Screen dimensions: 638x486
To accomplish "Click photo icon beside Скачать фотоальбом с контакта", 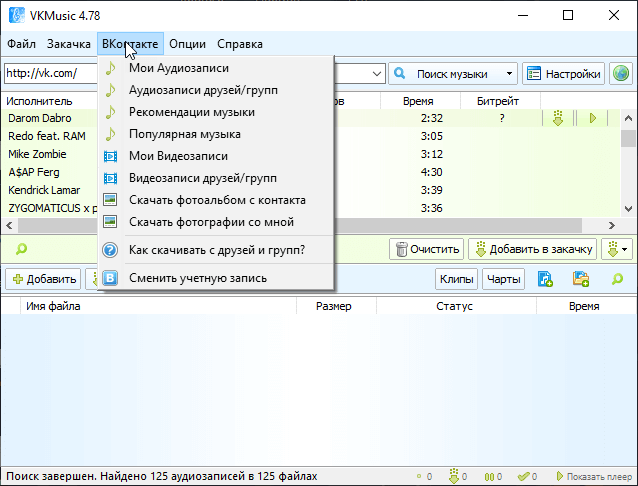I will [110, 199].
